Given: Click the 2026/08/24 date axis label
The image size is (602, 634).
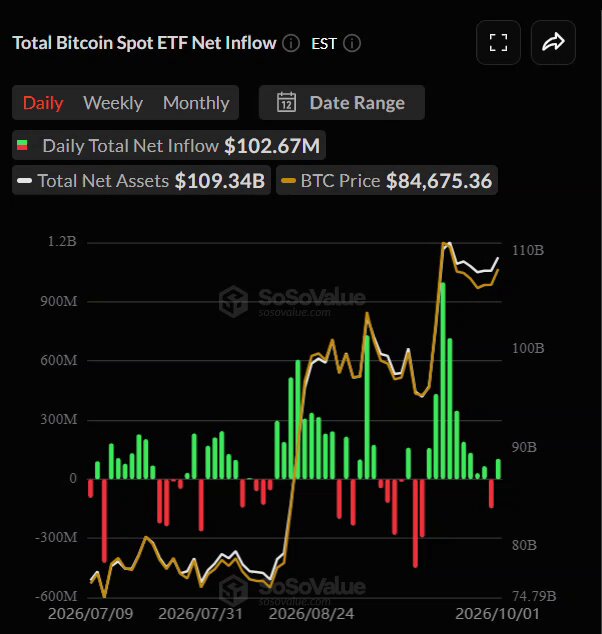Looking at the screenshot, I should tap(311, 614).
